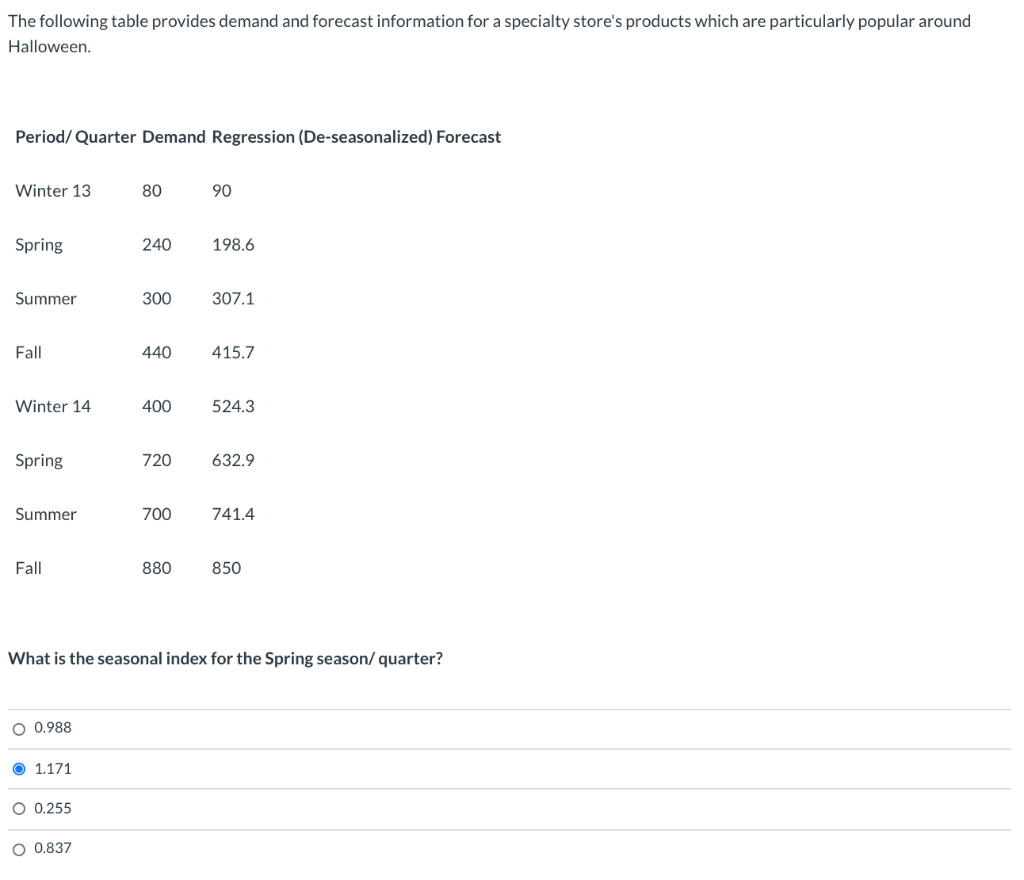Click the Spring row under Winter 13
This screenshot has height=880, width=1024.
[x=38, y=244]
